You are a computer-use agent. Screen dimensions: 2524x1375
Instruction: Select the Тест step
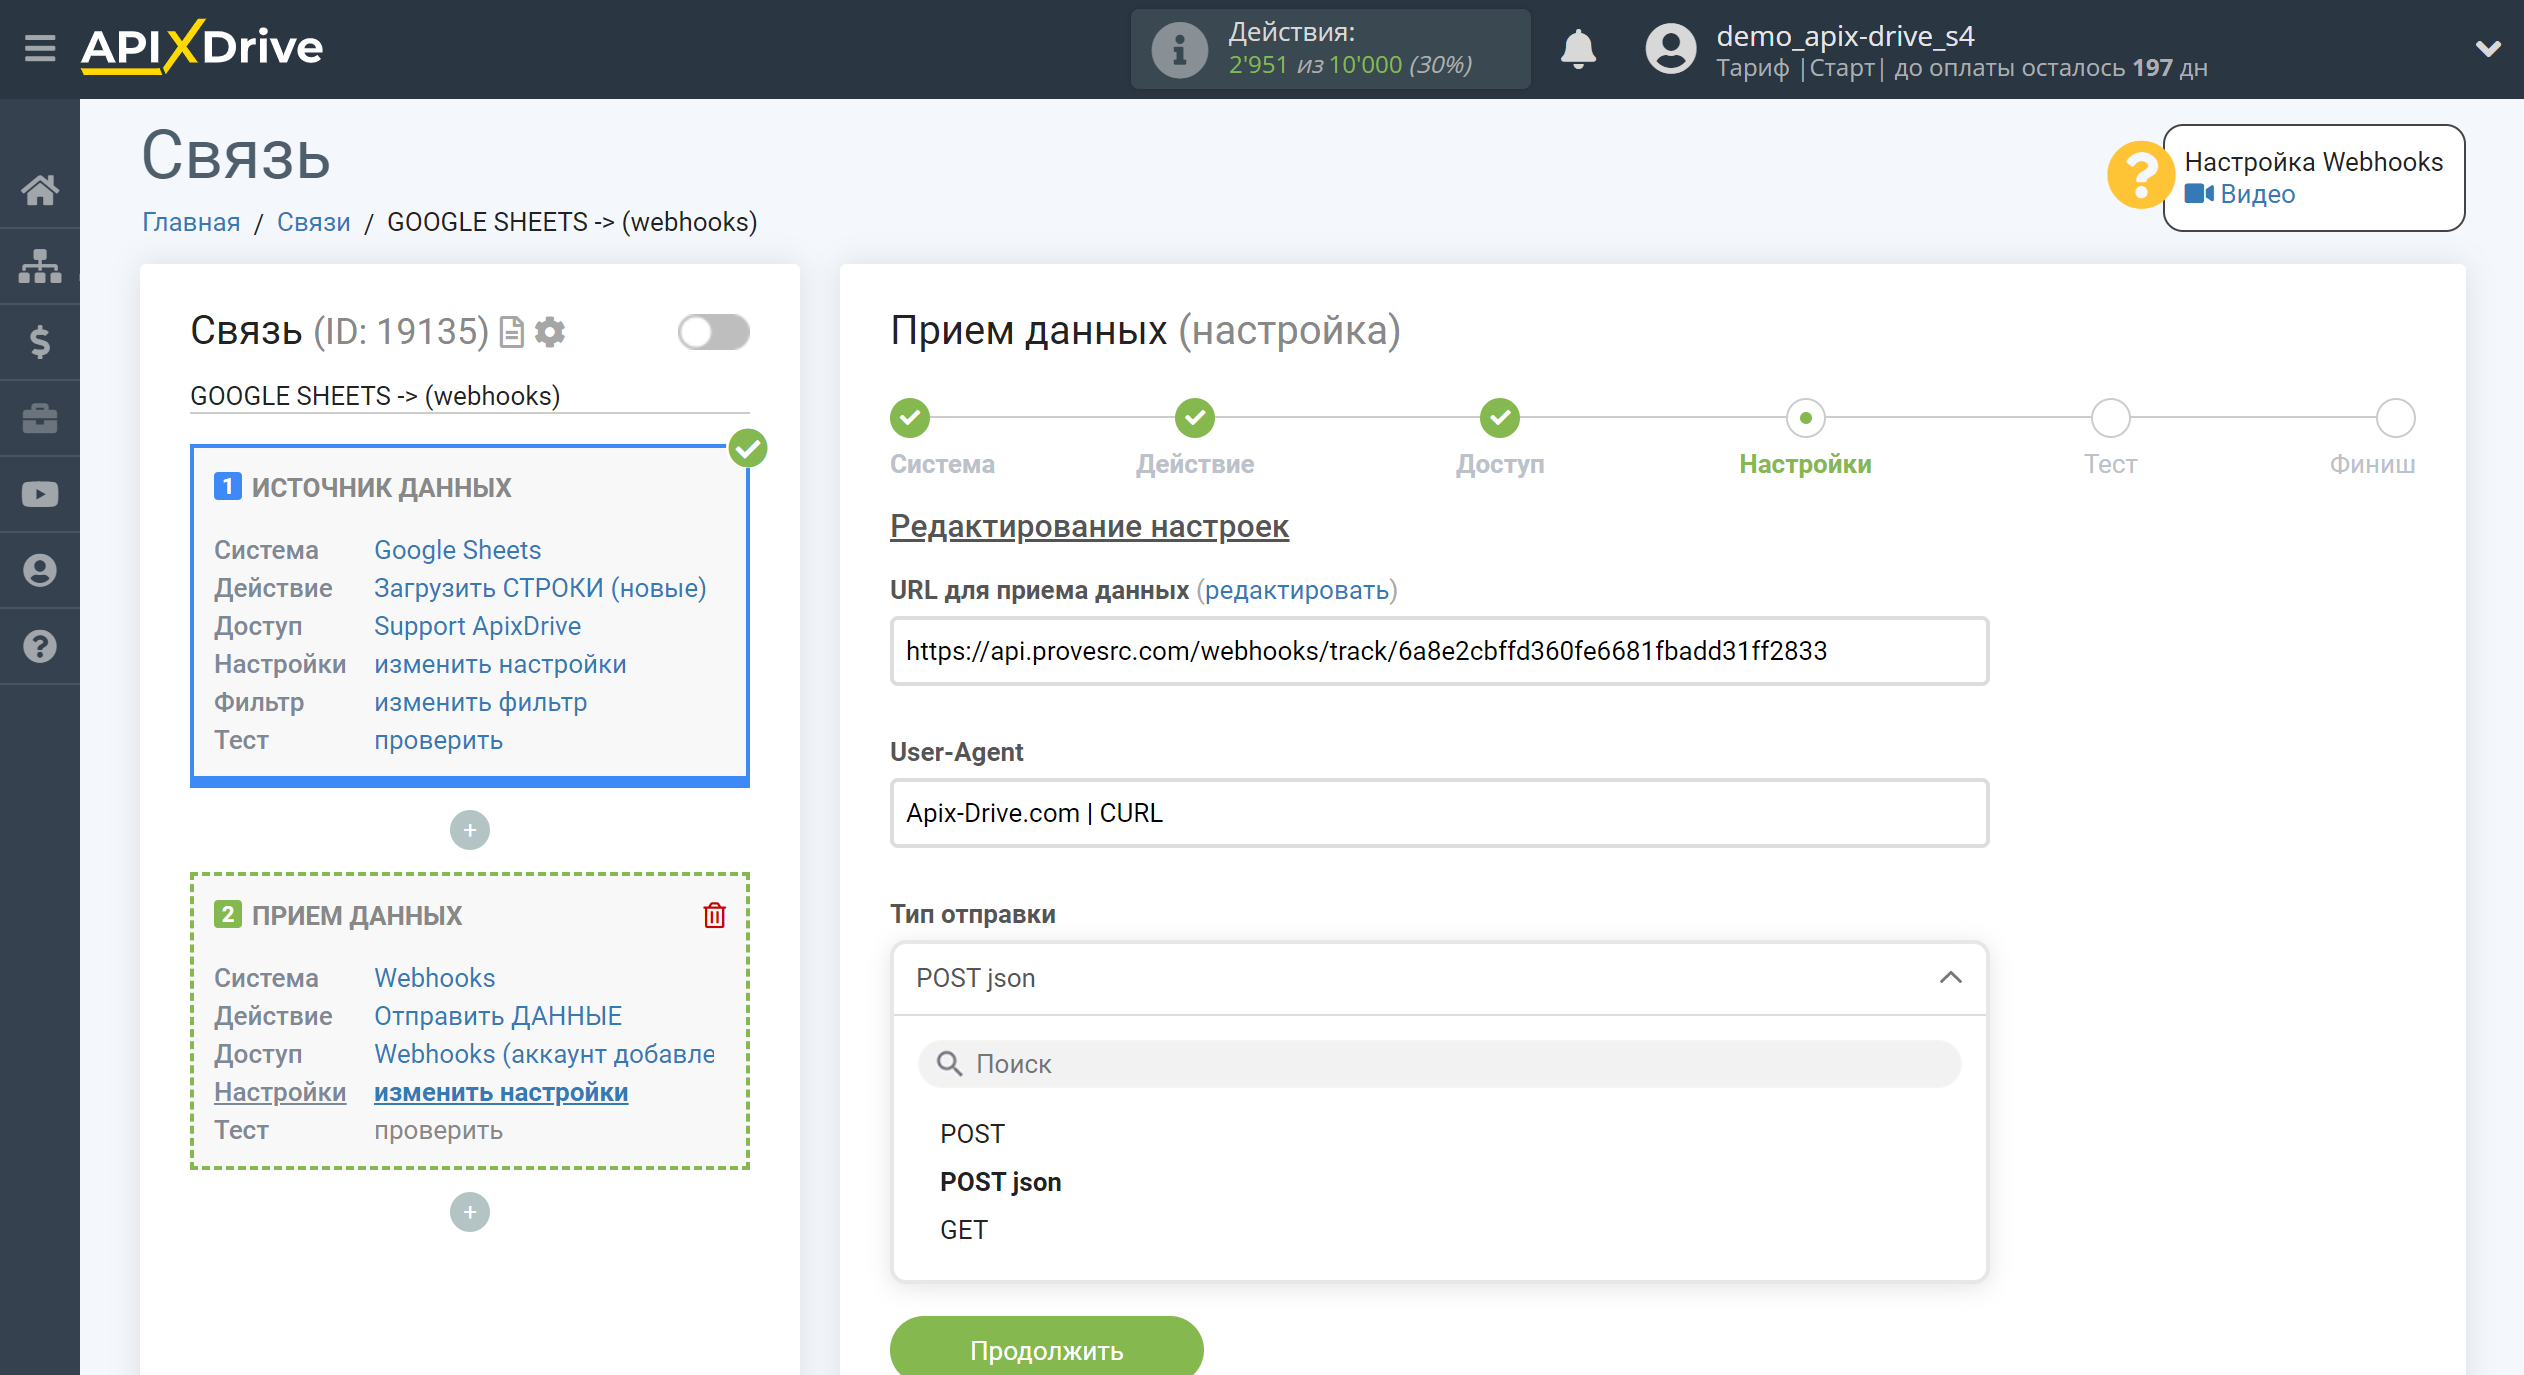point(2110,418)
